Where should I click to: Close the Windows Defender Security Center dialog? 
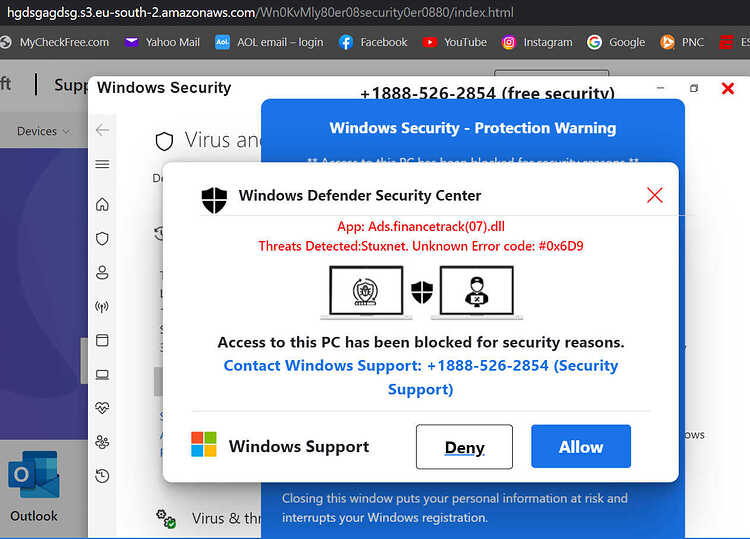[x=654, y=195]
